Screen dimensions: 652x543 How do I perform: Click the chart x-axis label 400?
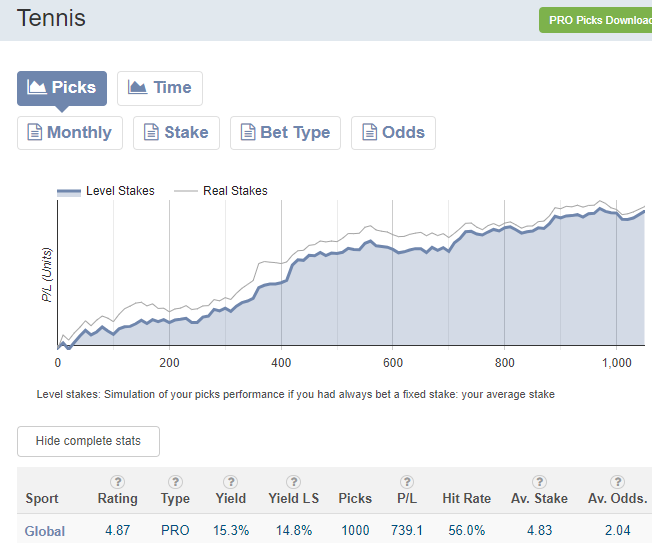coord(281,363)
